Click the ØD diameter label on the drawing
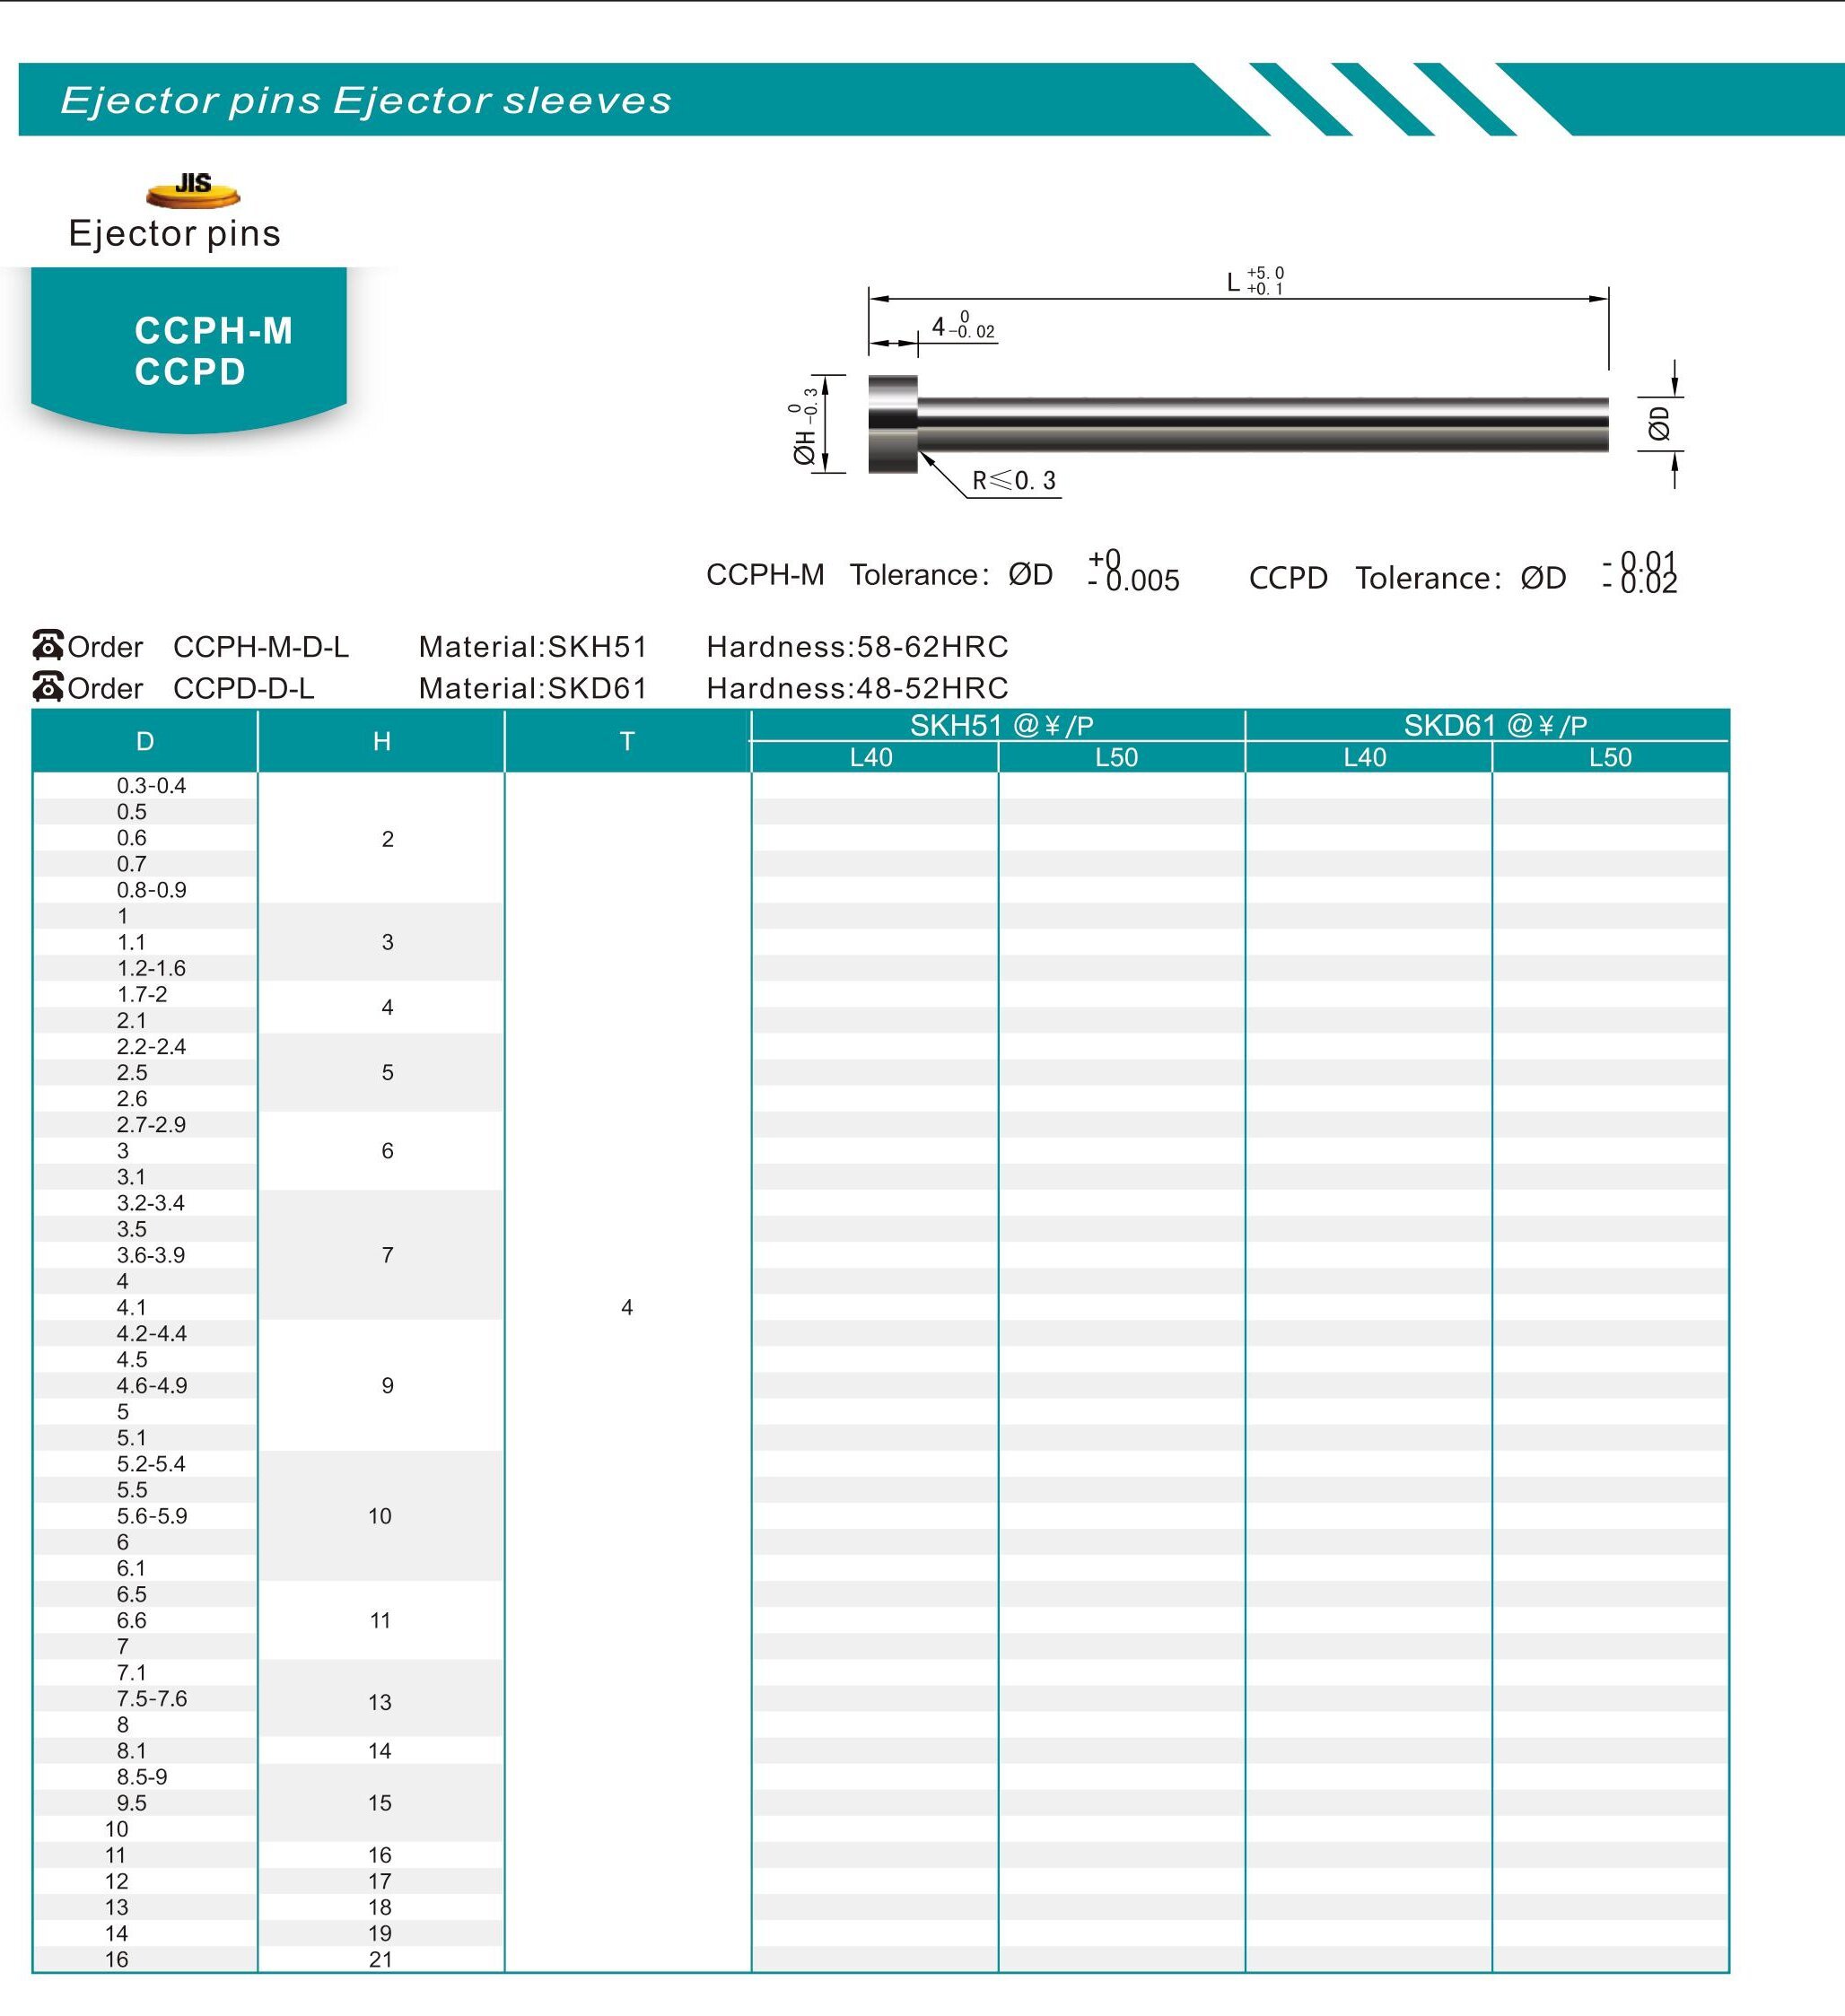1845x2016 pixels. pyautogui.click(x=1659, y=423)
